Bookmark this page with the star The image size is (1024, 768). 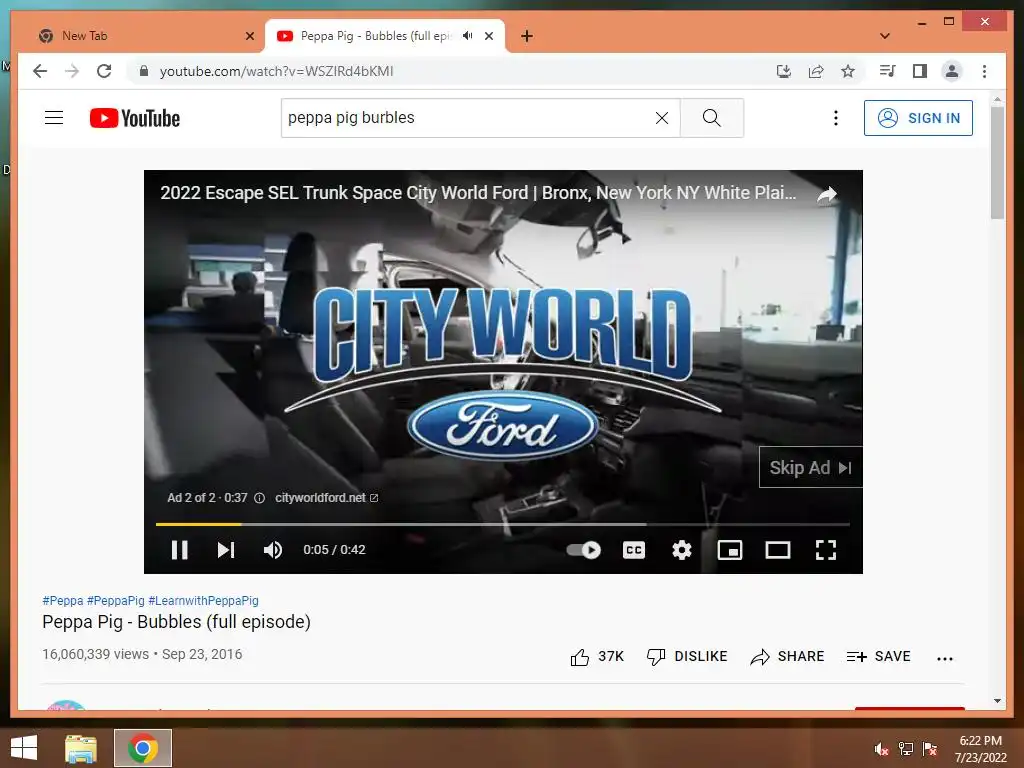(x=848, y=71)
